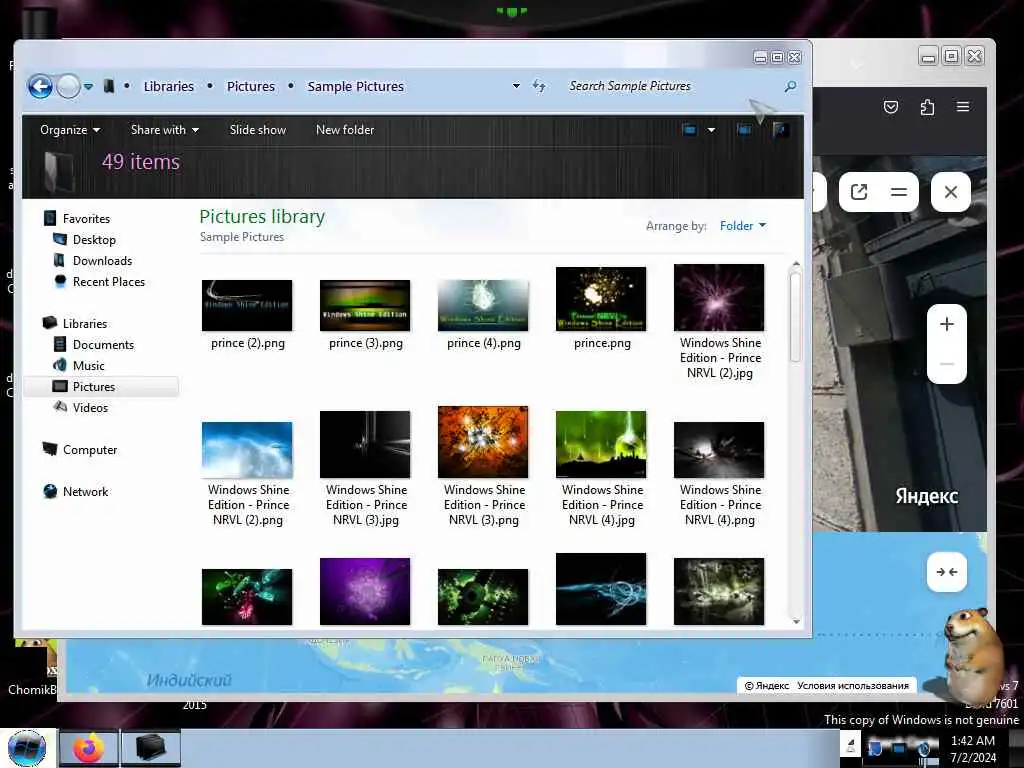Focus the Search Sample Pictures field
This screenshot has height=768, width=1024.
[673, 86]
